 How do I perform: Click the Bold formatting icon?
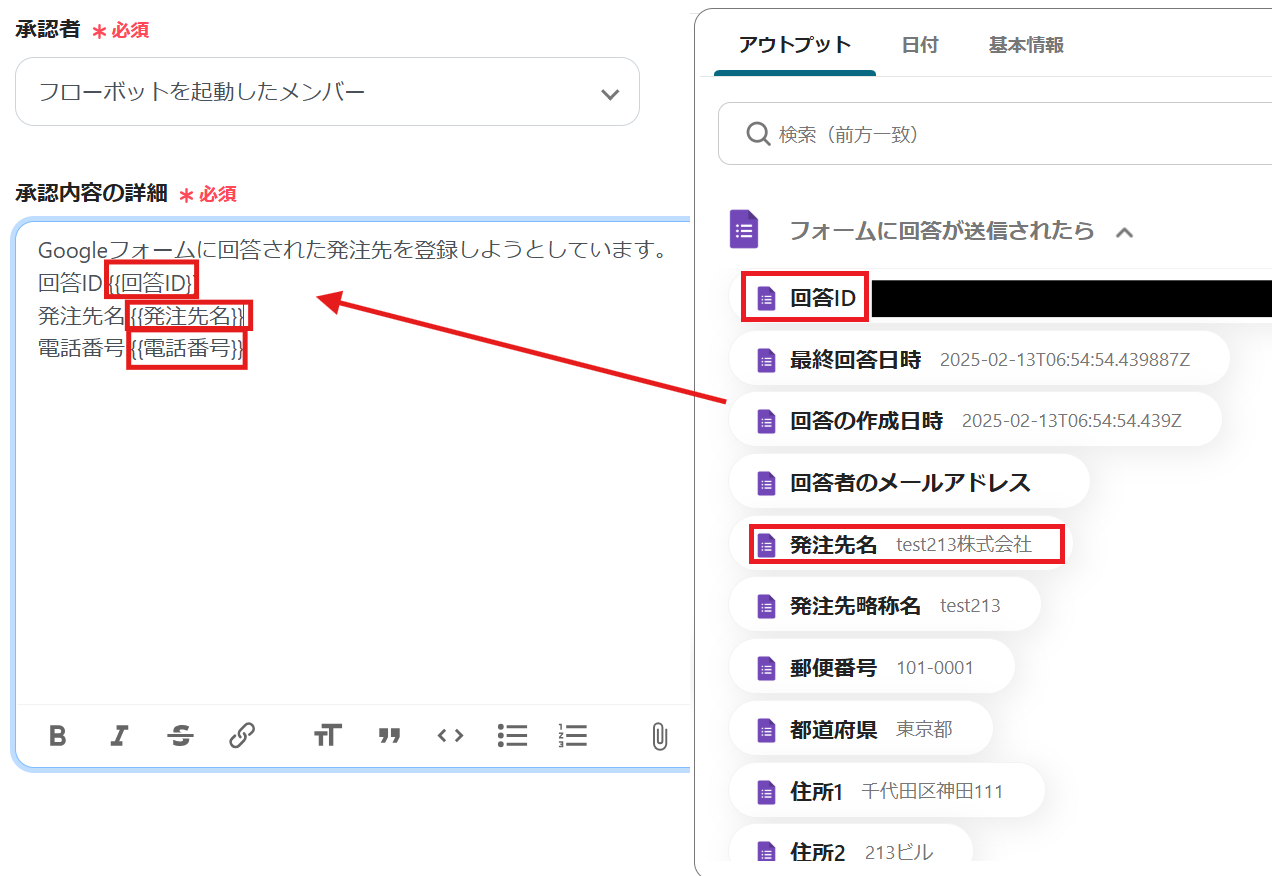58,736
